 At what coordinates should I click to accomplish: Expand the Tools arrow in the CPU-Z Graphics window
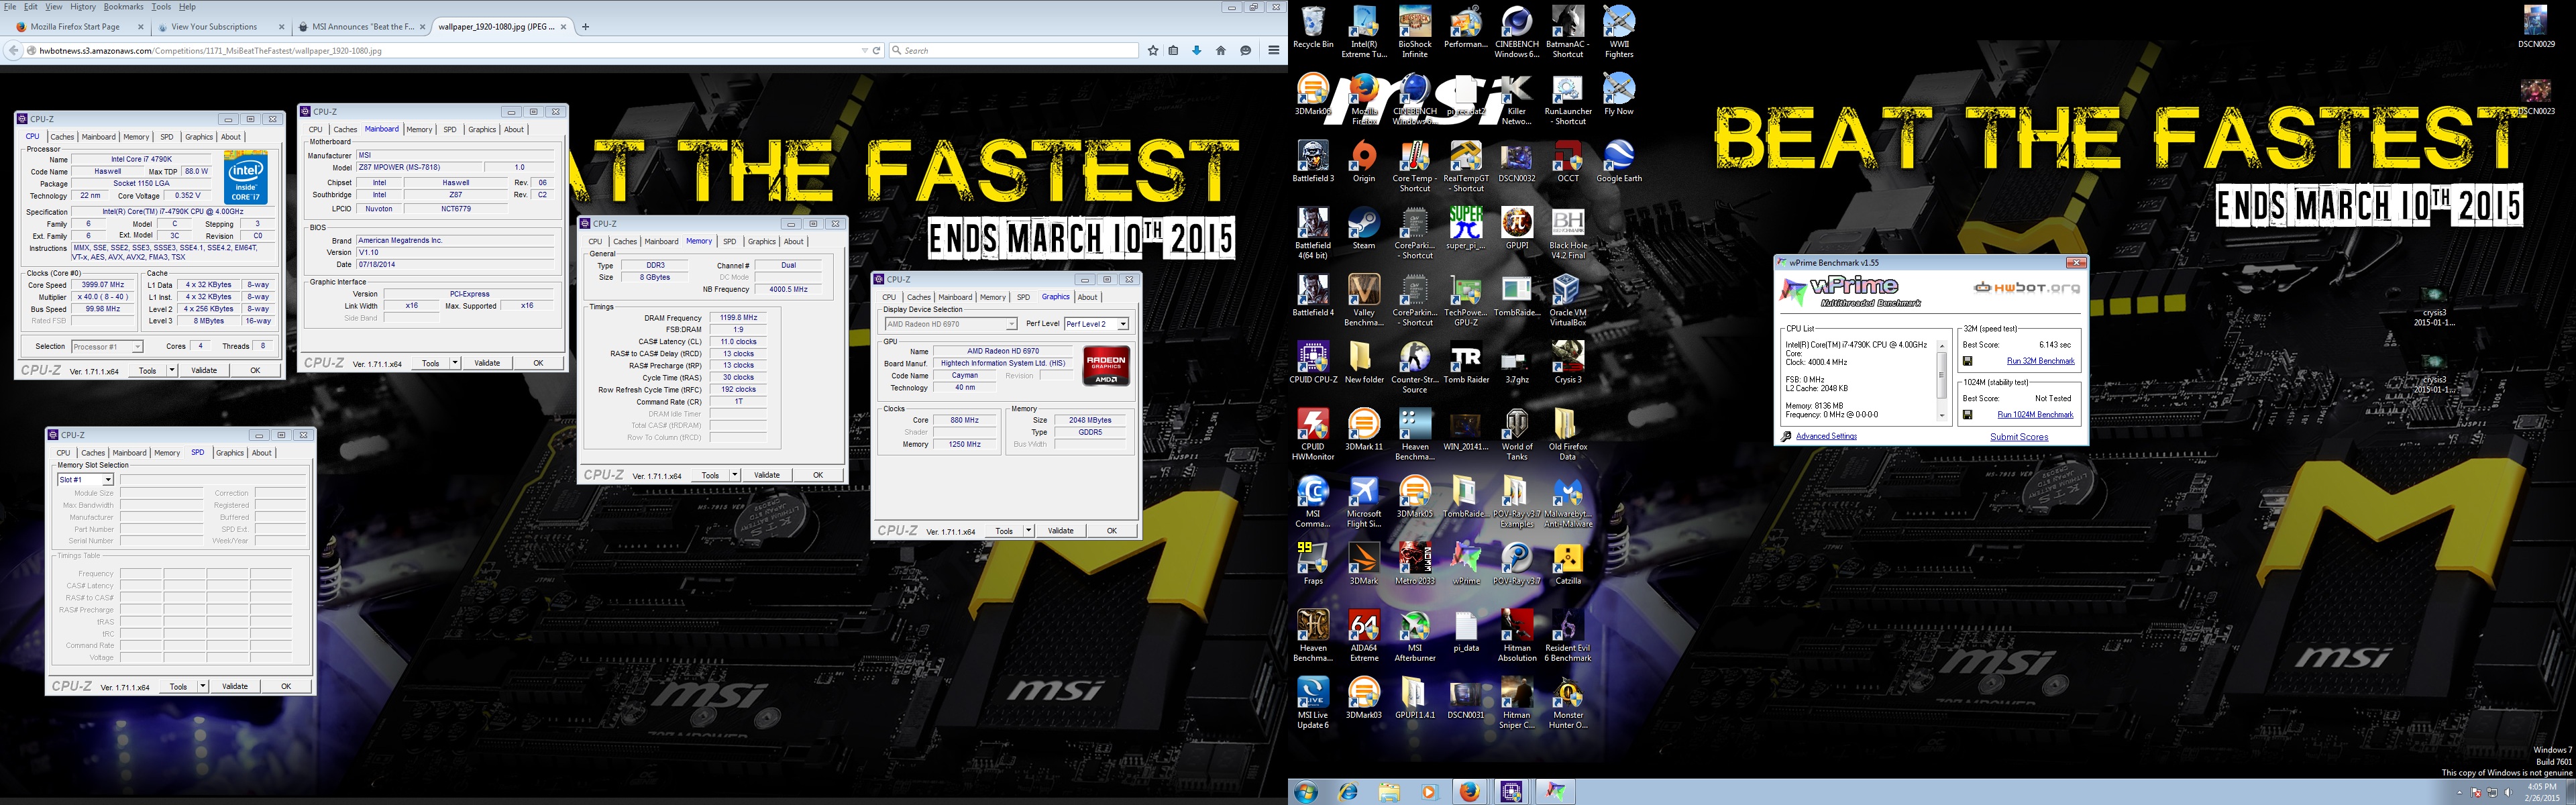pyautogui.click(x=1028, y=531)
